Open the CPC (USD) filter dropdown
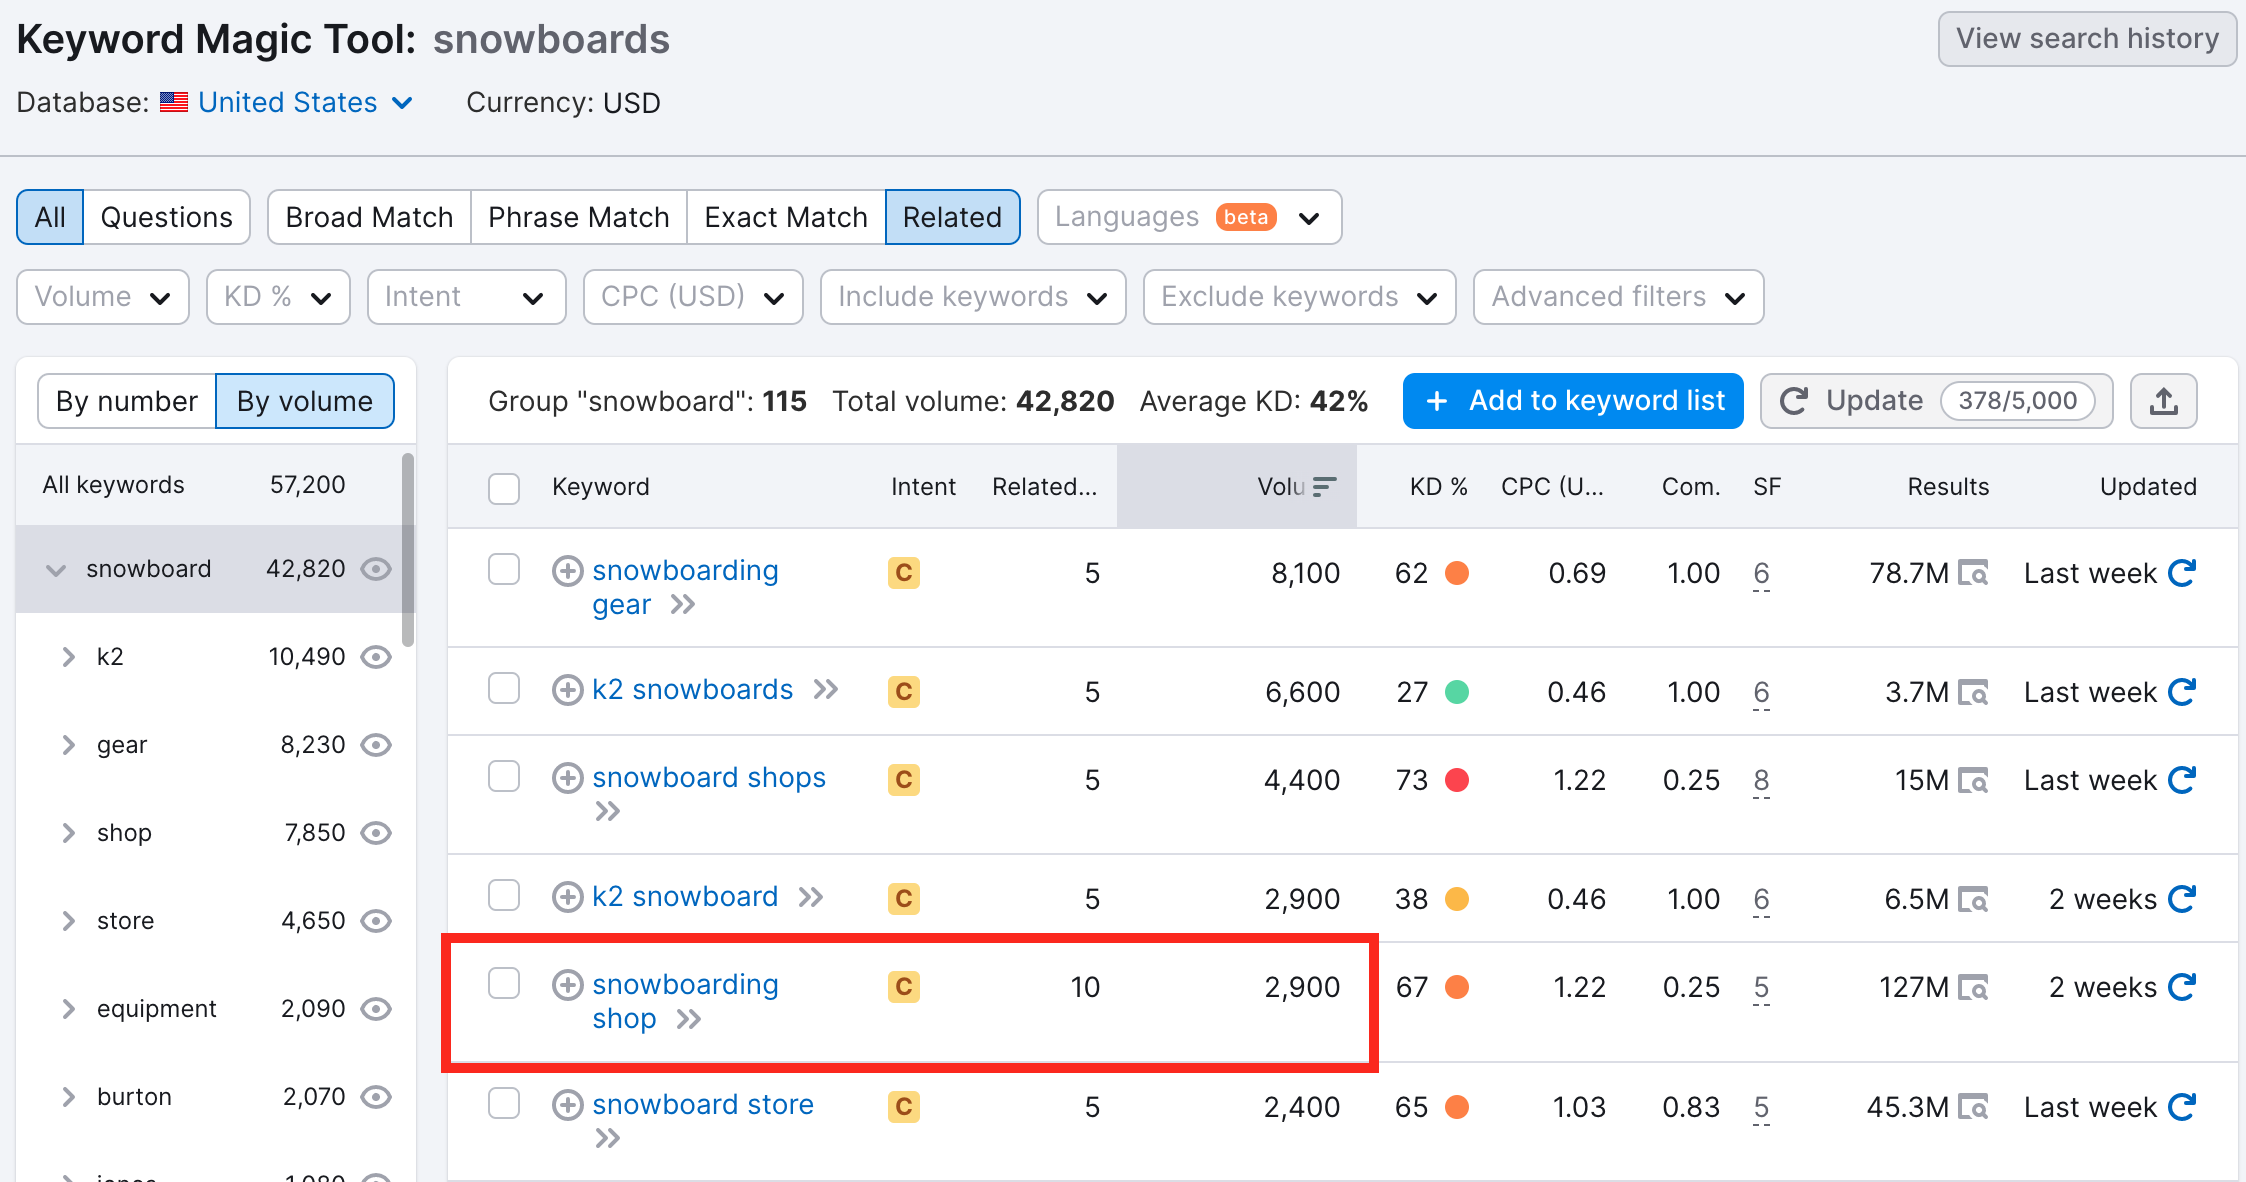2246x1182 pixels. [693, 297]
